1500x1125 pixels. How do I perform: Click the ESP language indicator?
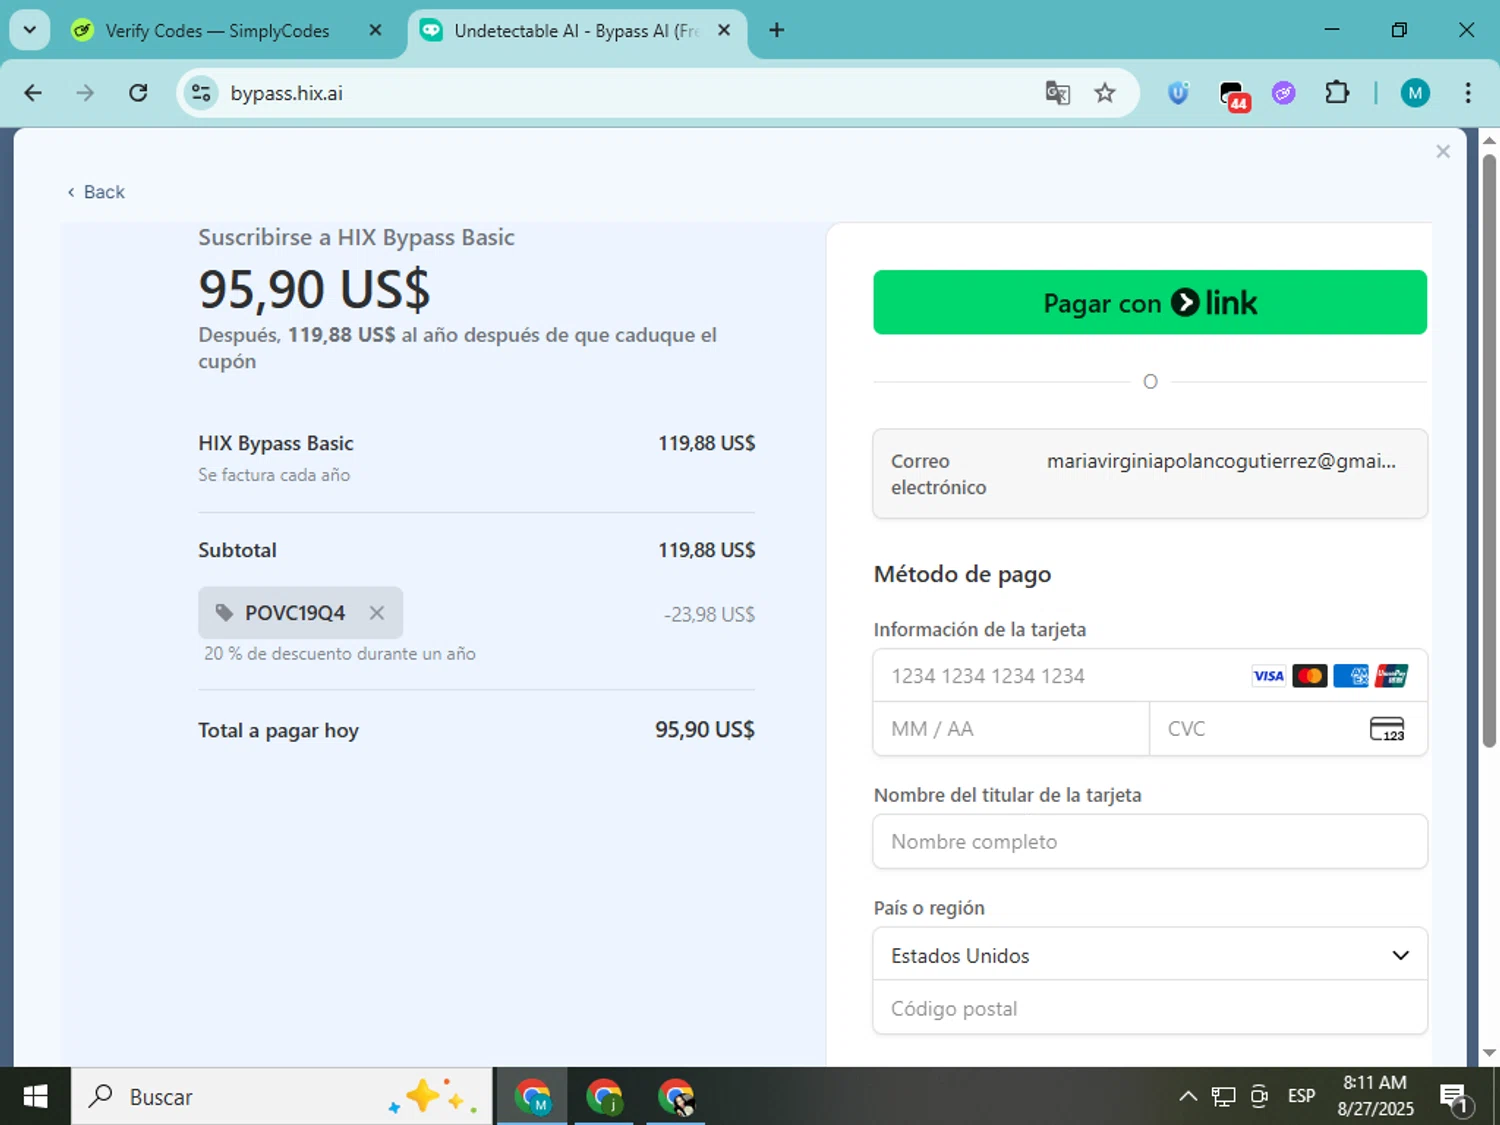tap(1301, 1097)
